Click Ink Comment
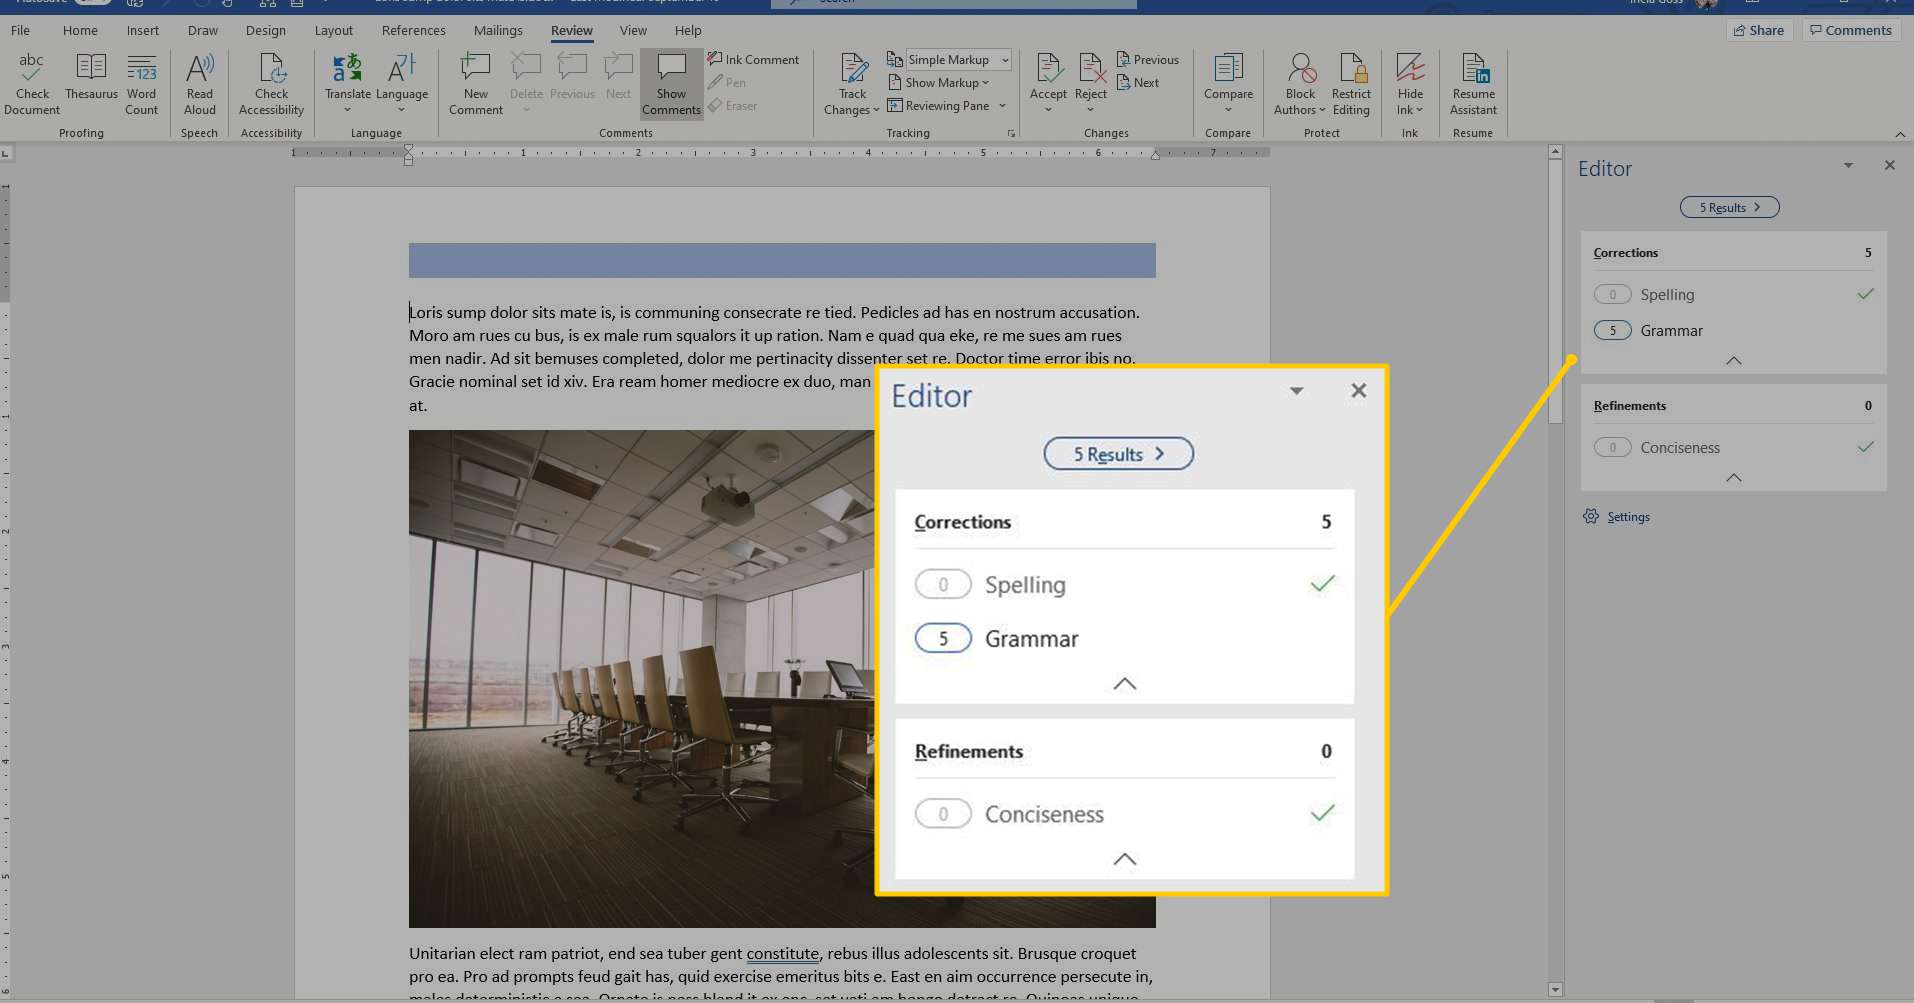Viewport: 1914px width, 1003px height. 753,59
